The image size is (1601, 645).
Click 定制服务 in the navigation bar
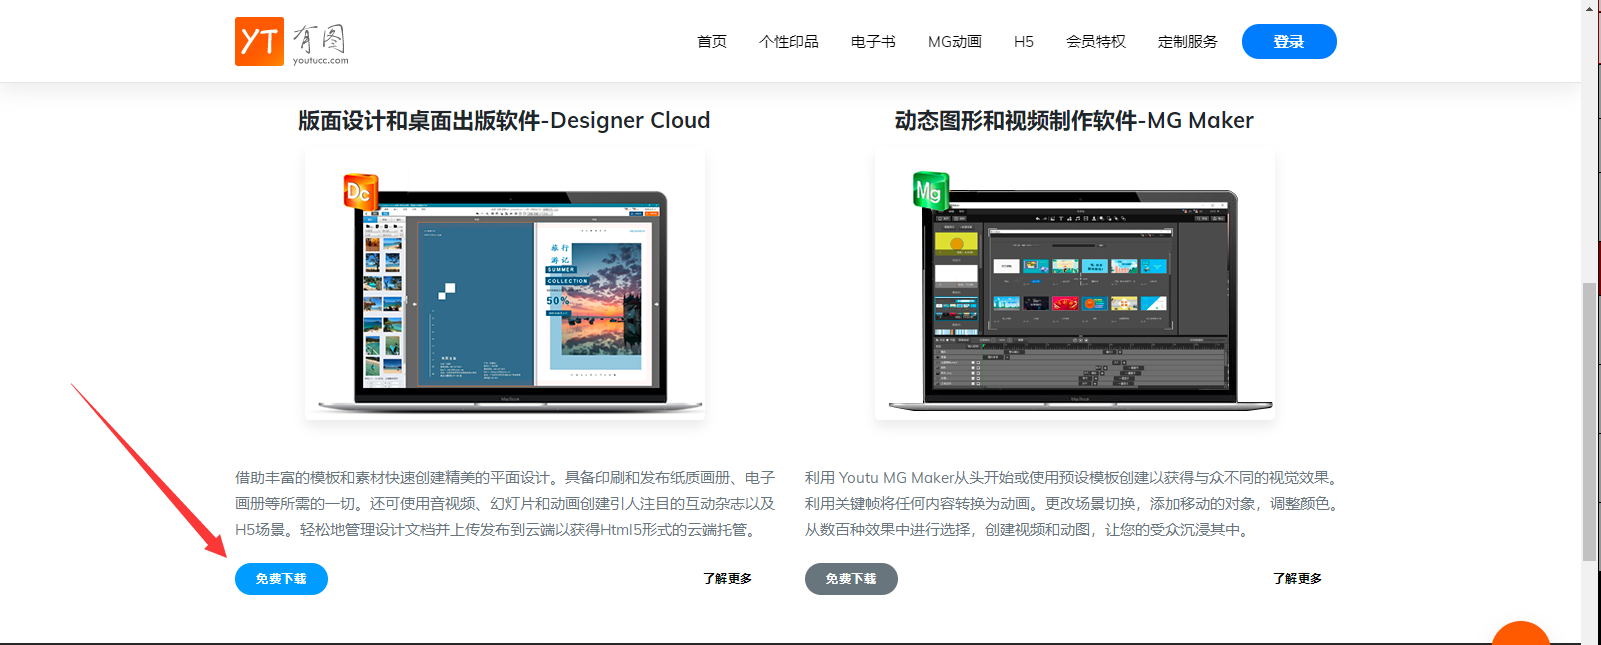click(1187, 42)
